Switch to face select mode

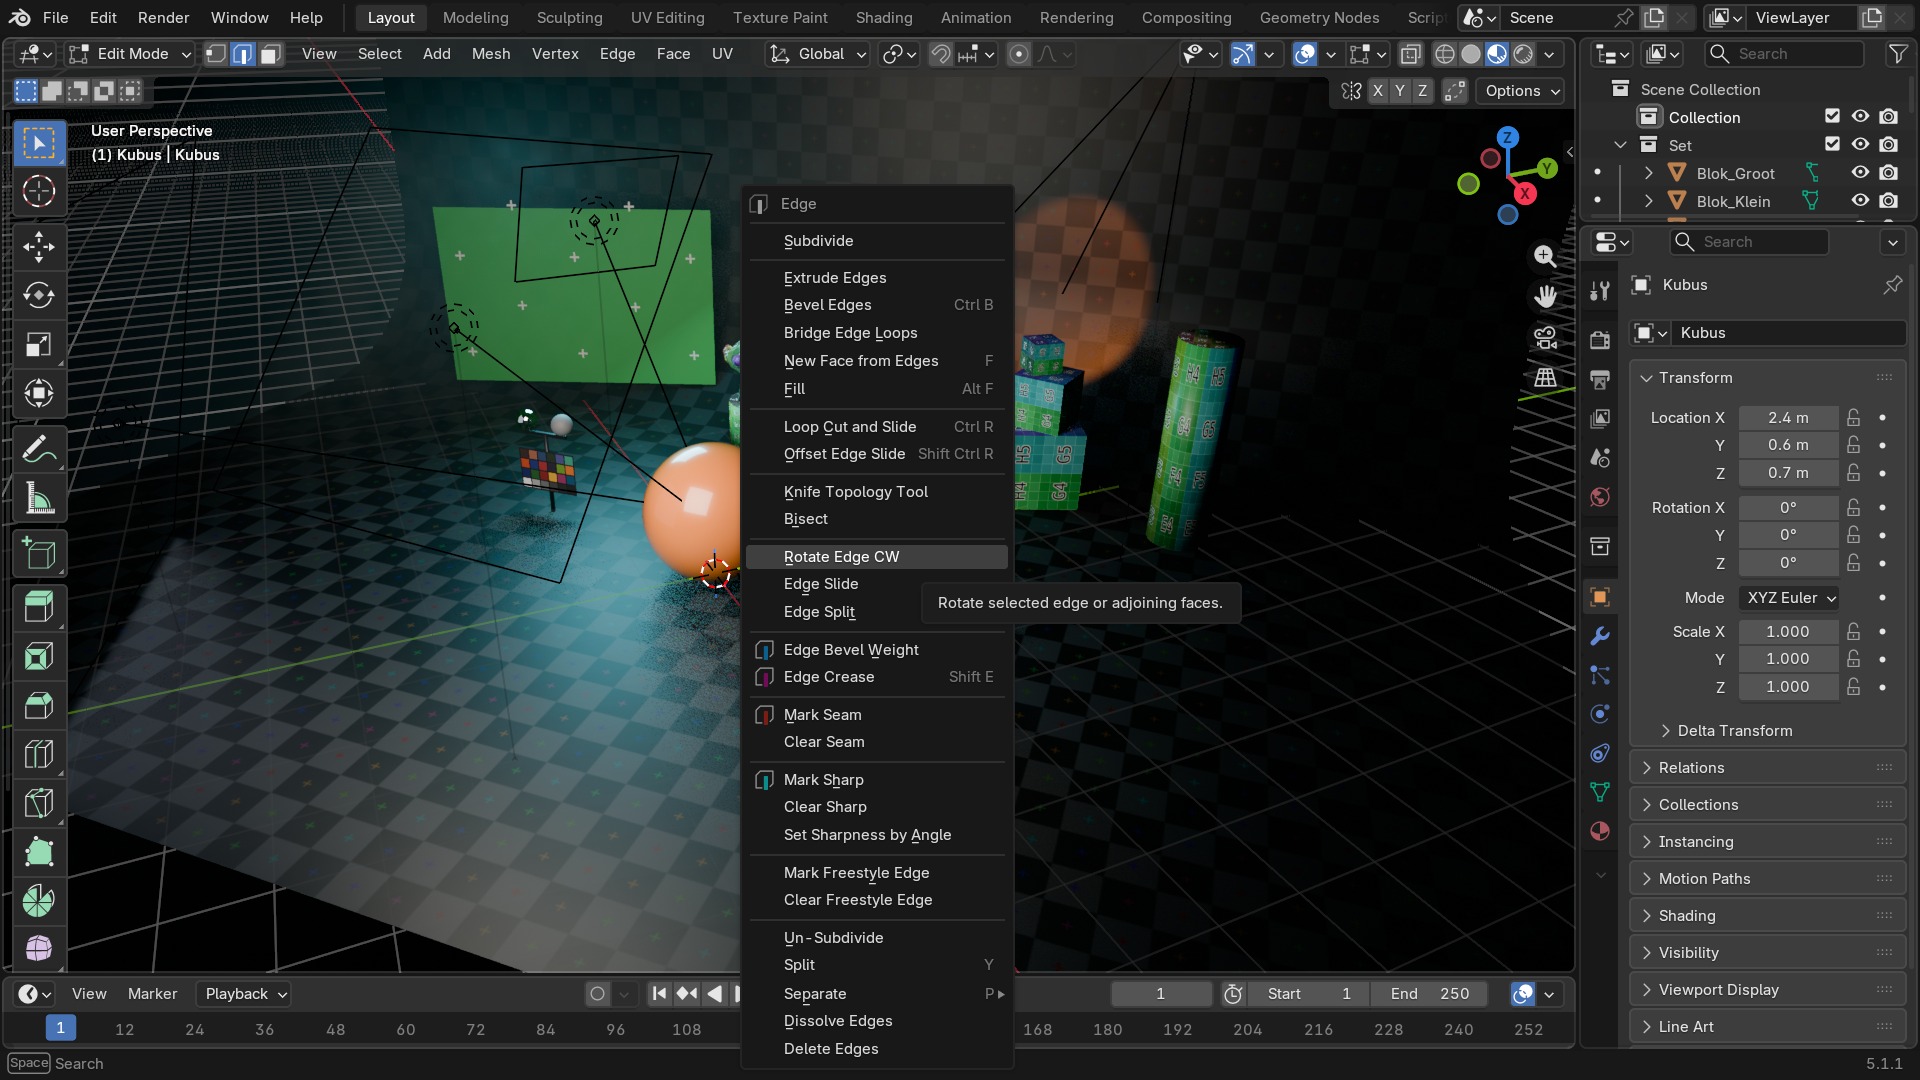click(270, 54)
